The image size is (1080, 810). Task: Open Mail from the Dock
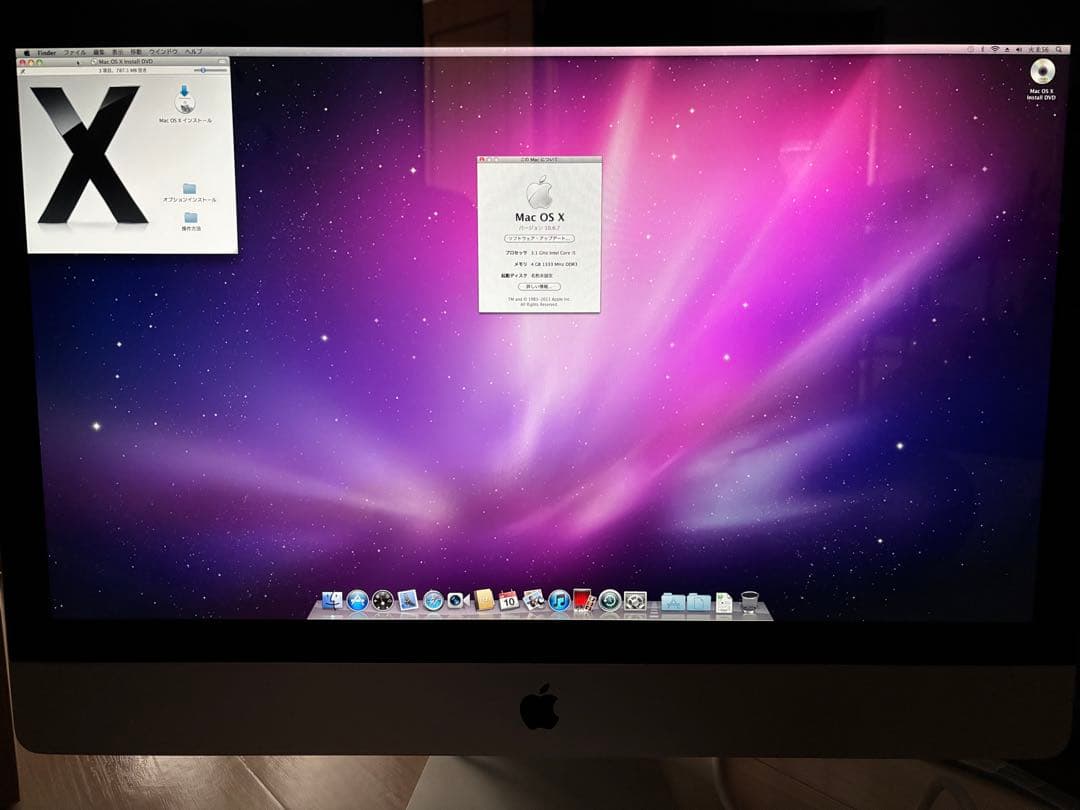click(406, 602)
